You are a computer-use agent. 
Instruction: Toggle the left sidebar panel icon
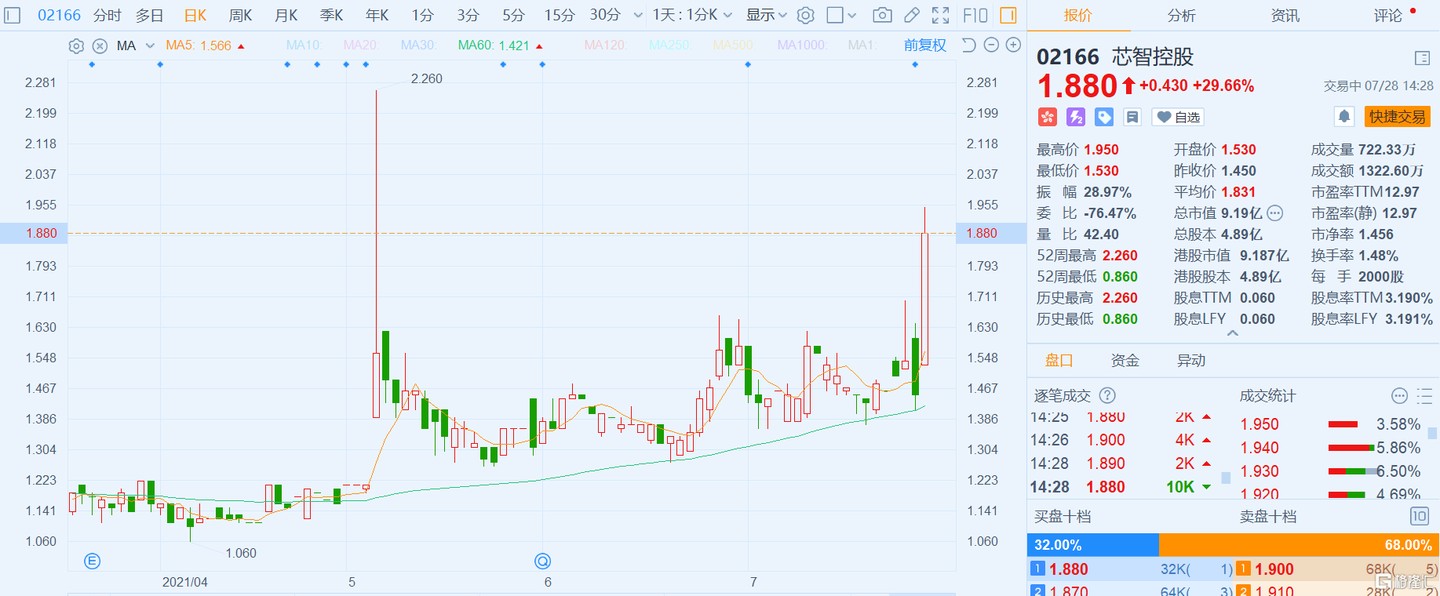[13, 15]
